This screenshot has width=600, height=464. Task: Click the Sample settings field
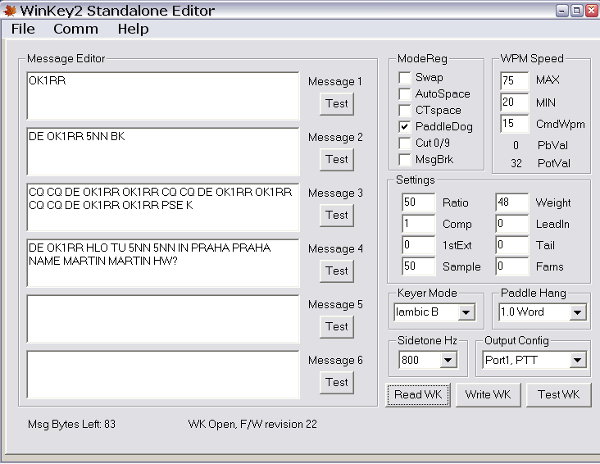click(x=418, y=267)
